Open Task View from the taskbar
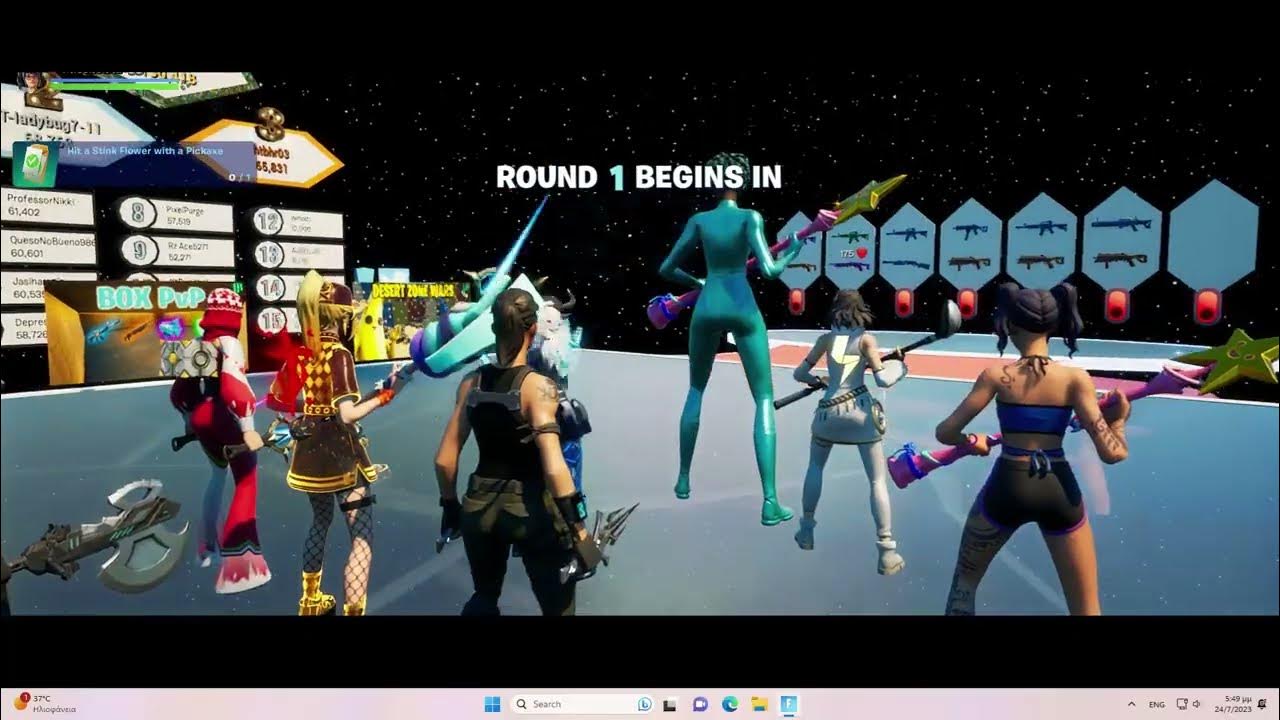 click(672, 704)
